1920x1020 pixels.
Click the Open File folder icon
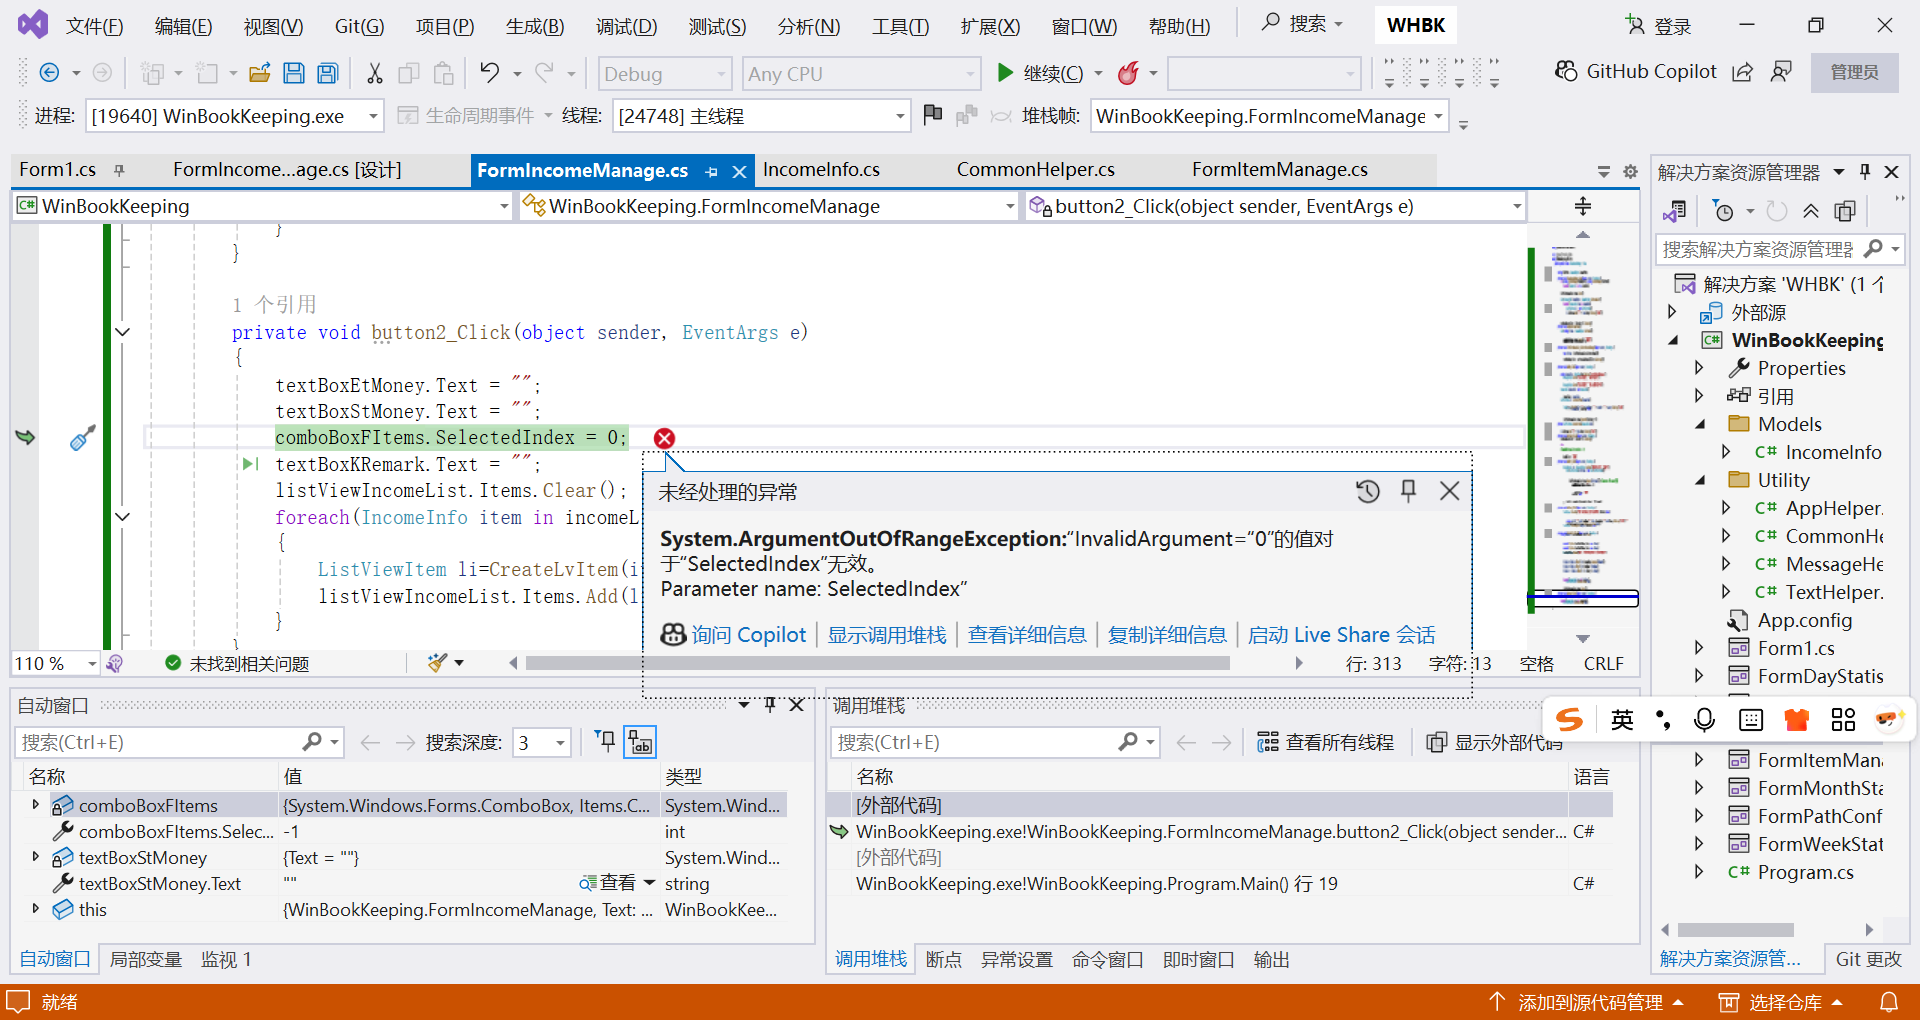click(260, 73)
